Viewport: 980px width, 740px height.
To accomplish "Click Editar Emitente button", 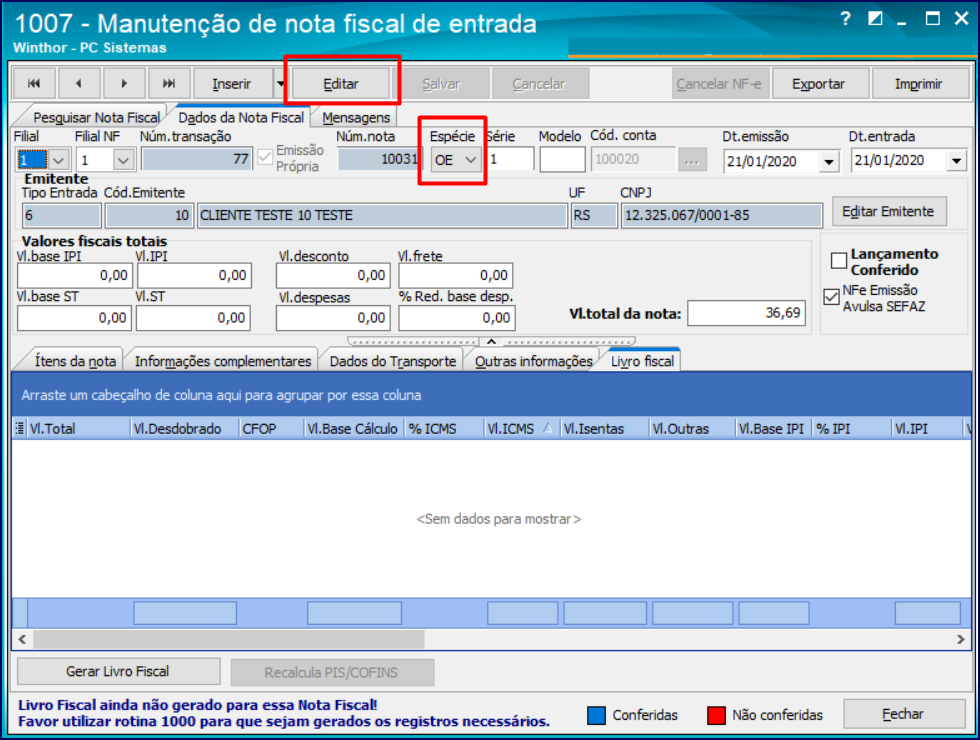I will [x=889, y=211].
